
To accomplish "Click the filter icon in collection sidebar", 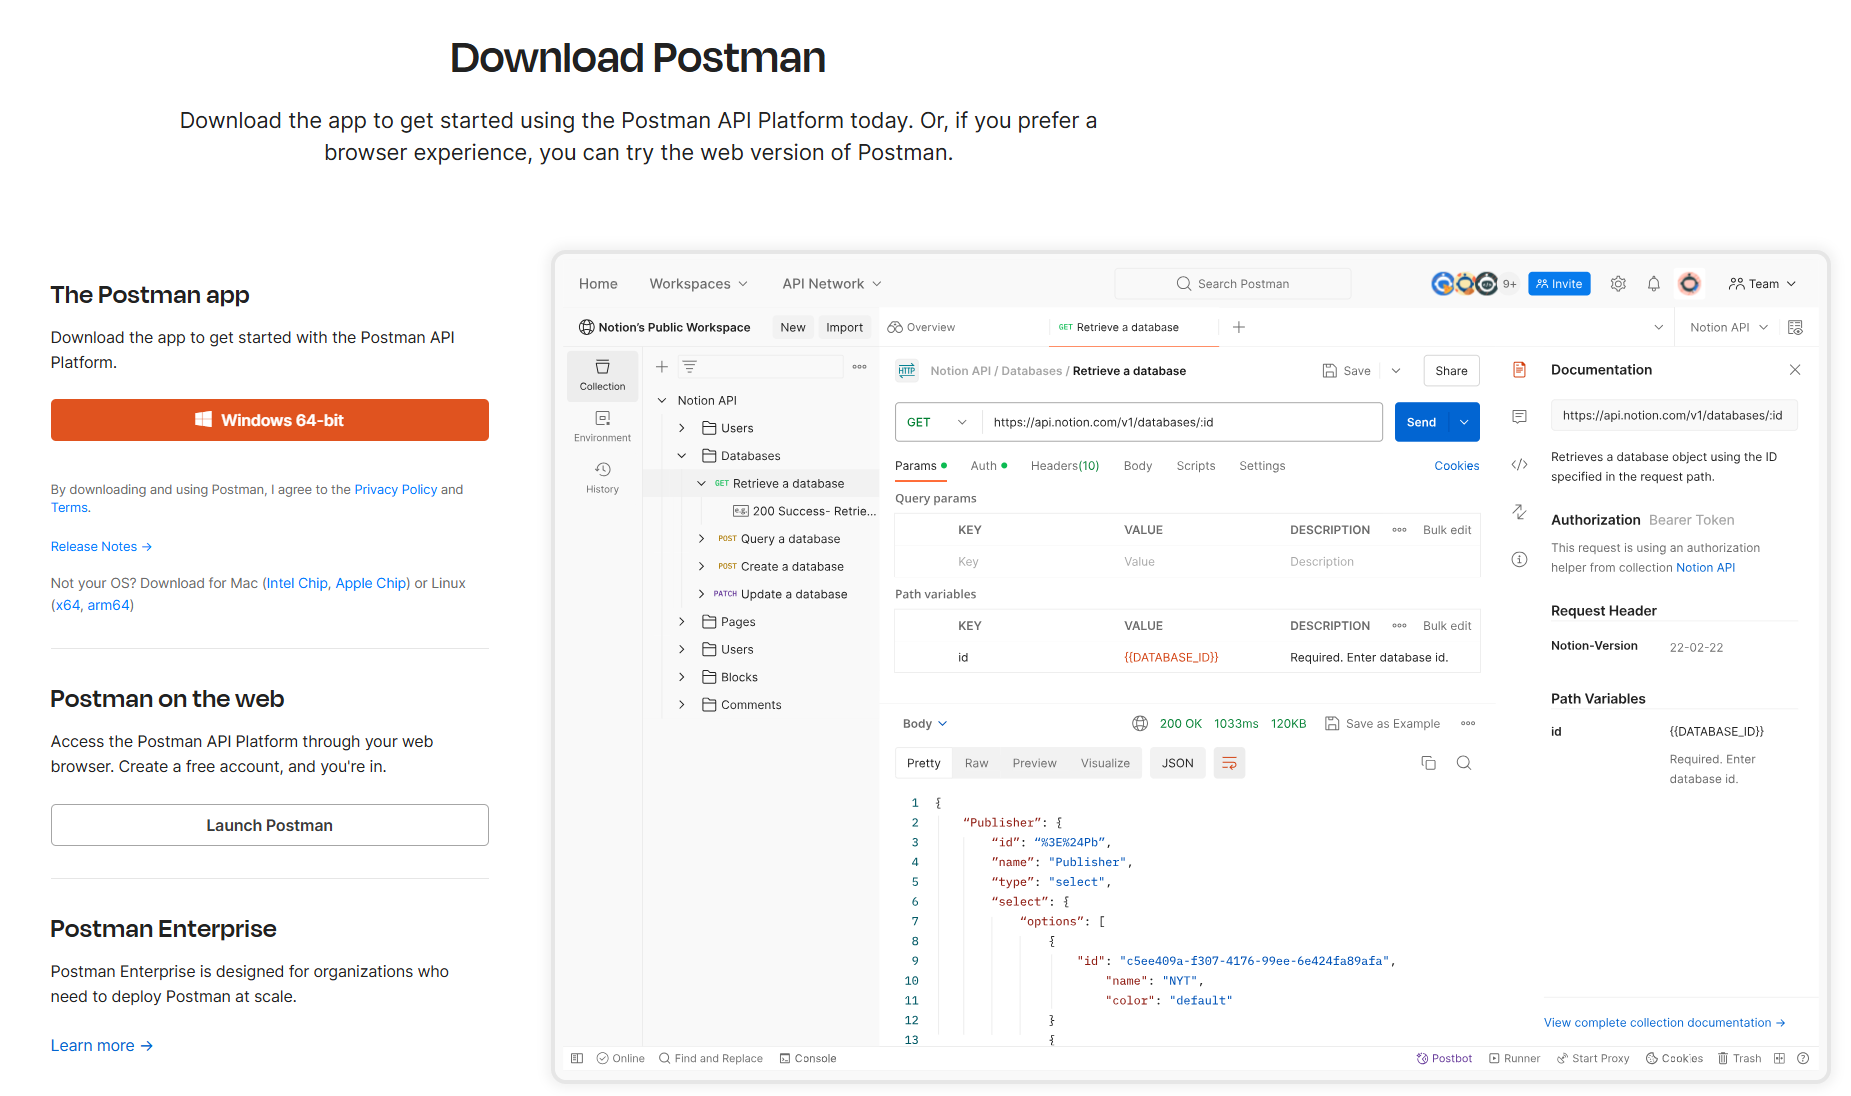I will click(689, 367).
